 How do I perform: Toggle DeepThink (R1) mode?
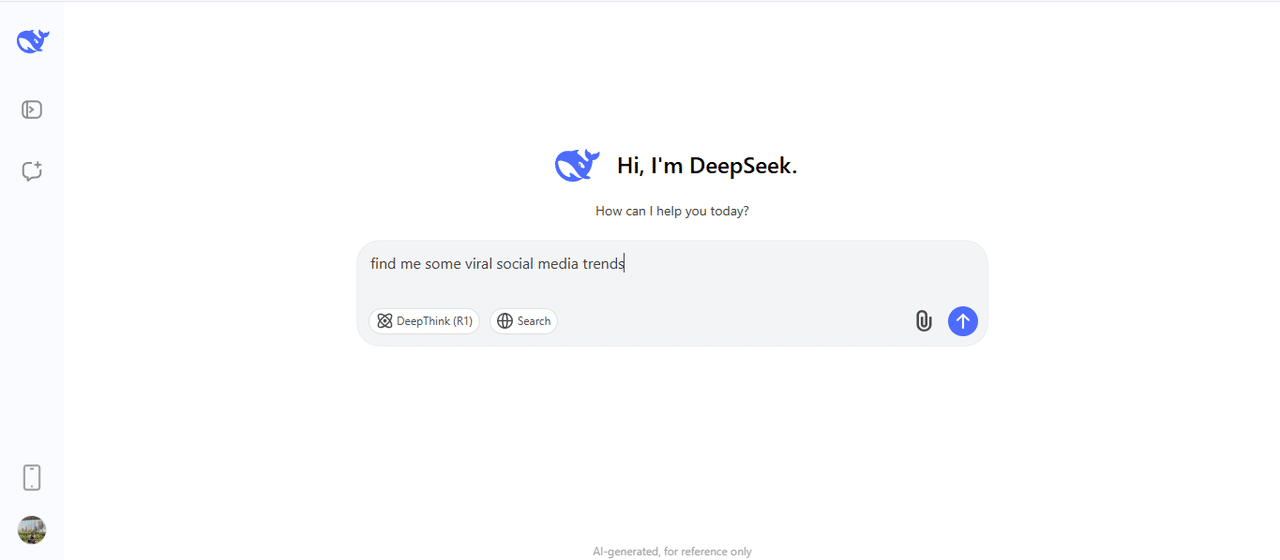(x=424, y=321)
